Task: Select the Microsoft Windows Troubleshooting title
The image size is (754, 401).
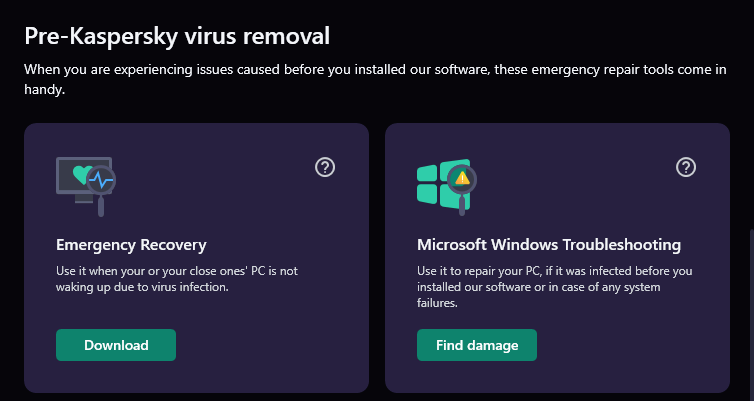Action: (549, 244)
